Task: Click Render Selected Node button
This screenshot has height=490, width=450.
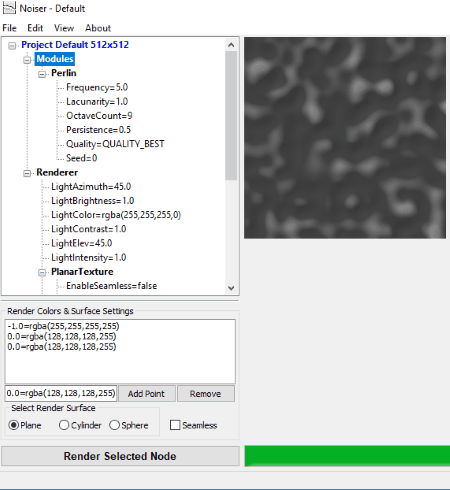Action: tap(120, 456)
